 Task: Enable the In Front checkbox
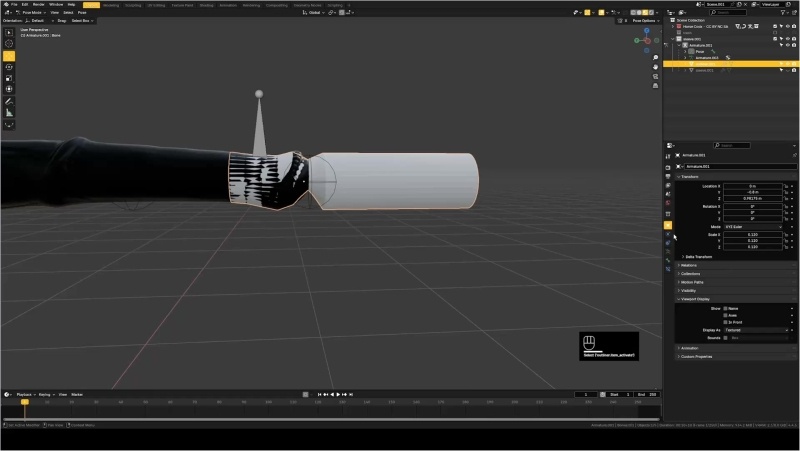pos(725,322)
